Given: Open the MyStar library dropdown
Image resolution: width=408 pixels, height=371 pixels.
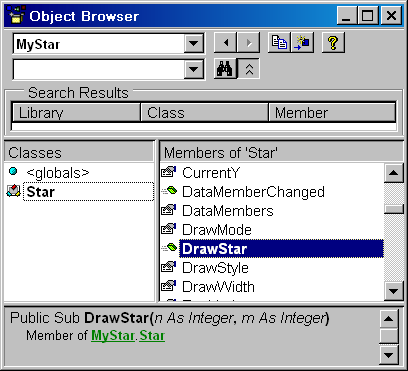Looking at the screenshot, I should tap(194, 43).
